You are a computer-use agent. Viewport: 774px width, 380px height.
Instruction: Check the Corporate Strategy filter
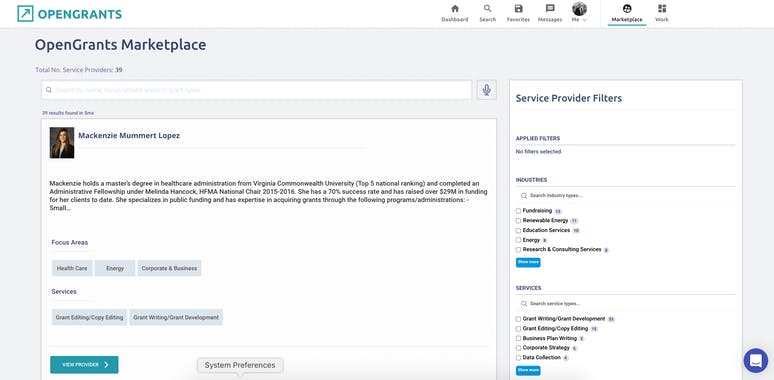click(518, 348)
